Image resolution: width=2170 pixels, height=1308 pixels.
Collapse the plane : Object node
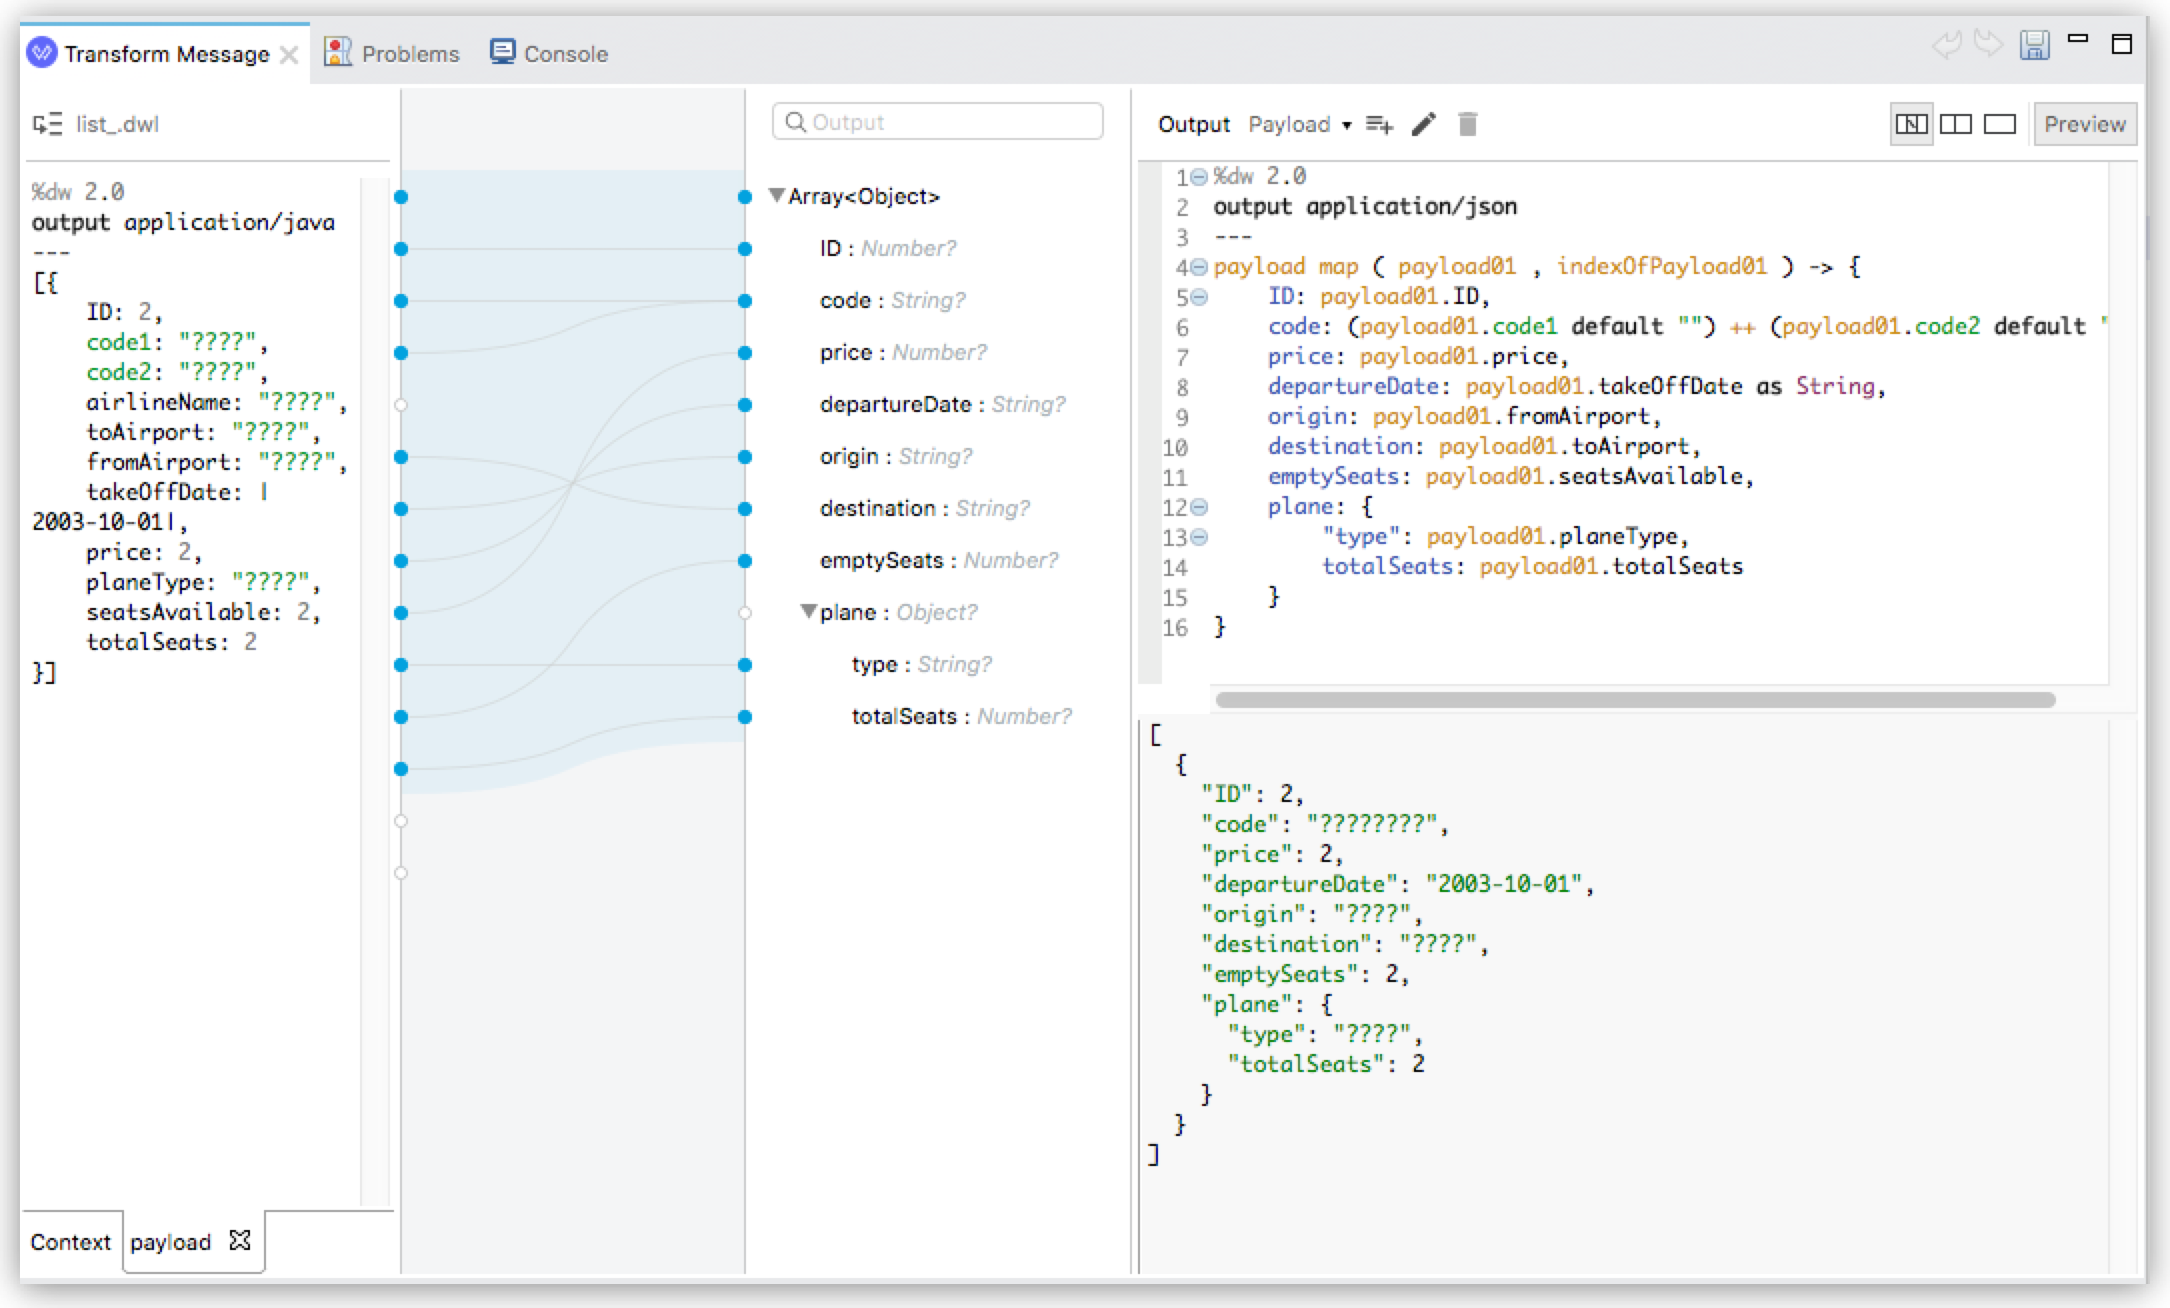810,612
